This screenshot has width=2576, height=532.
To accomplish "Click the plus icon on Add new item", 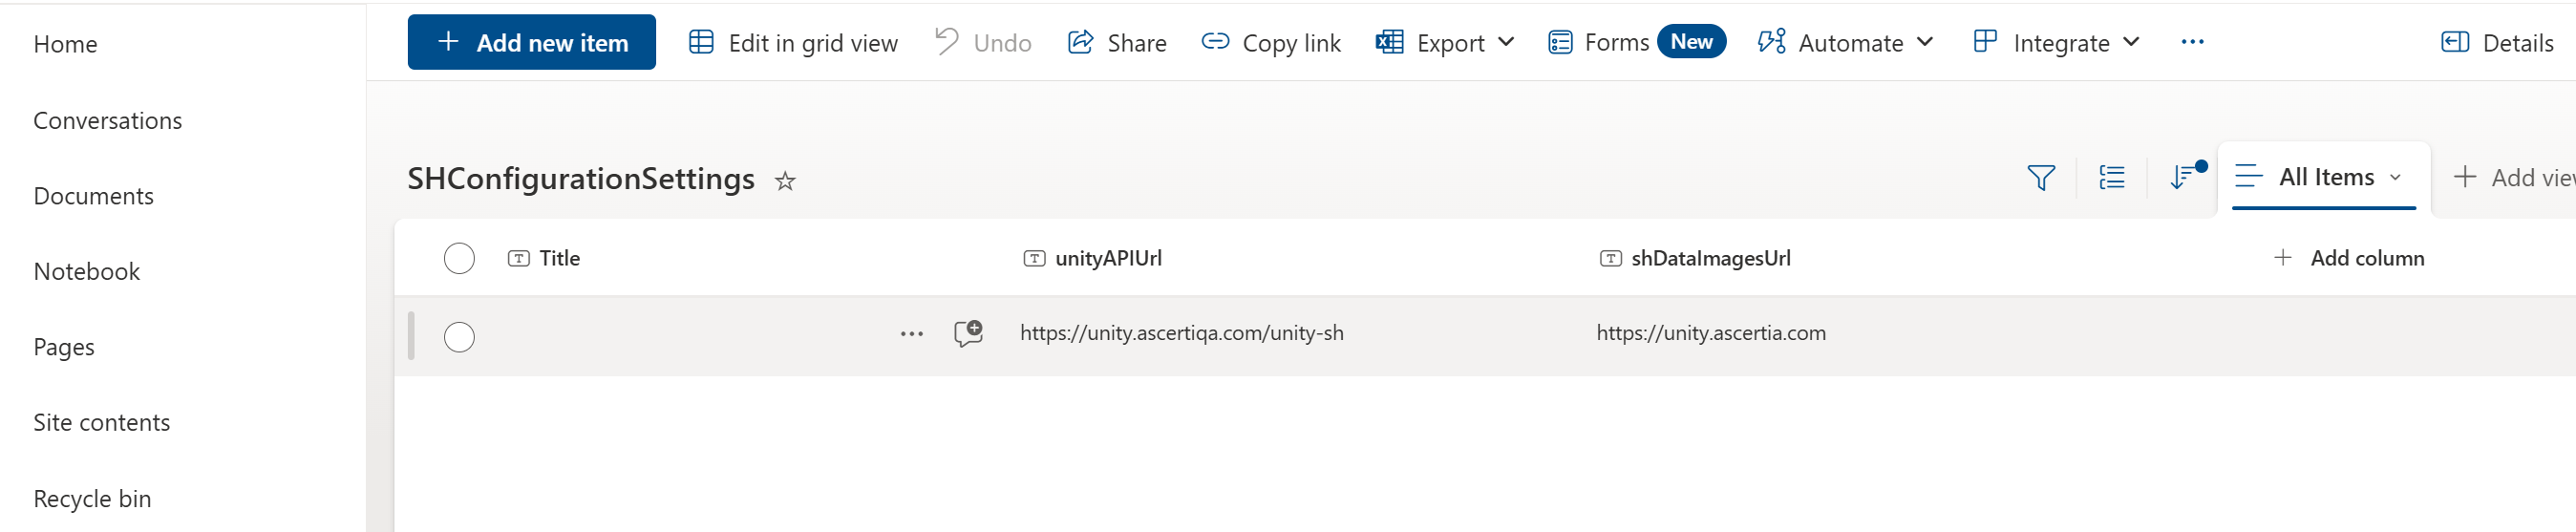I will tap(448, 41).
